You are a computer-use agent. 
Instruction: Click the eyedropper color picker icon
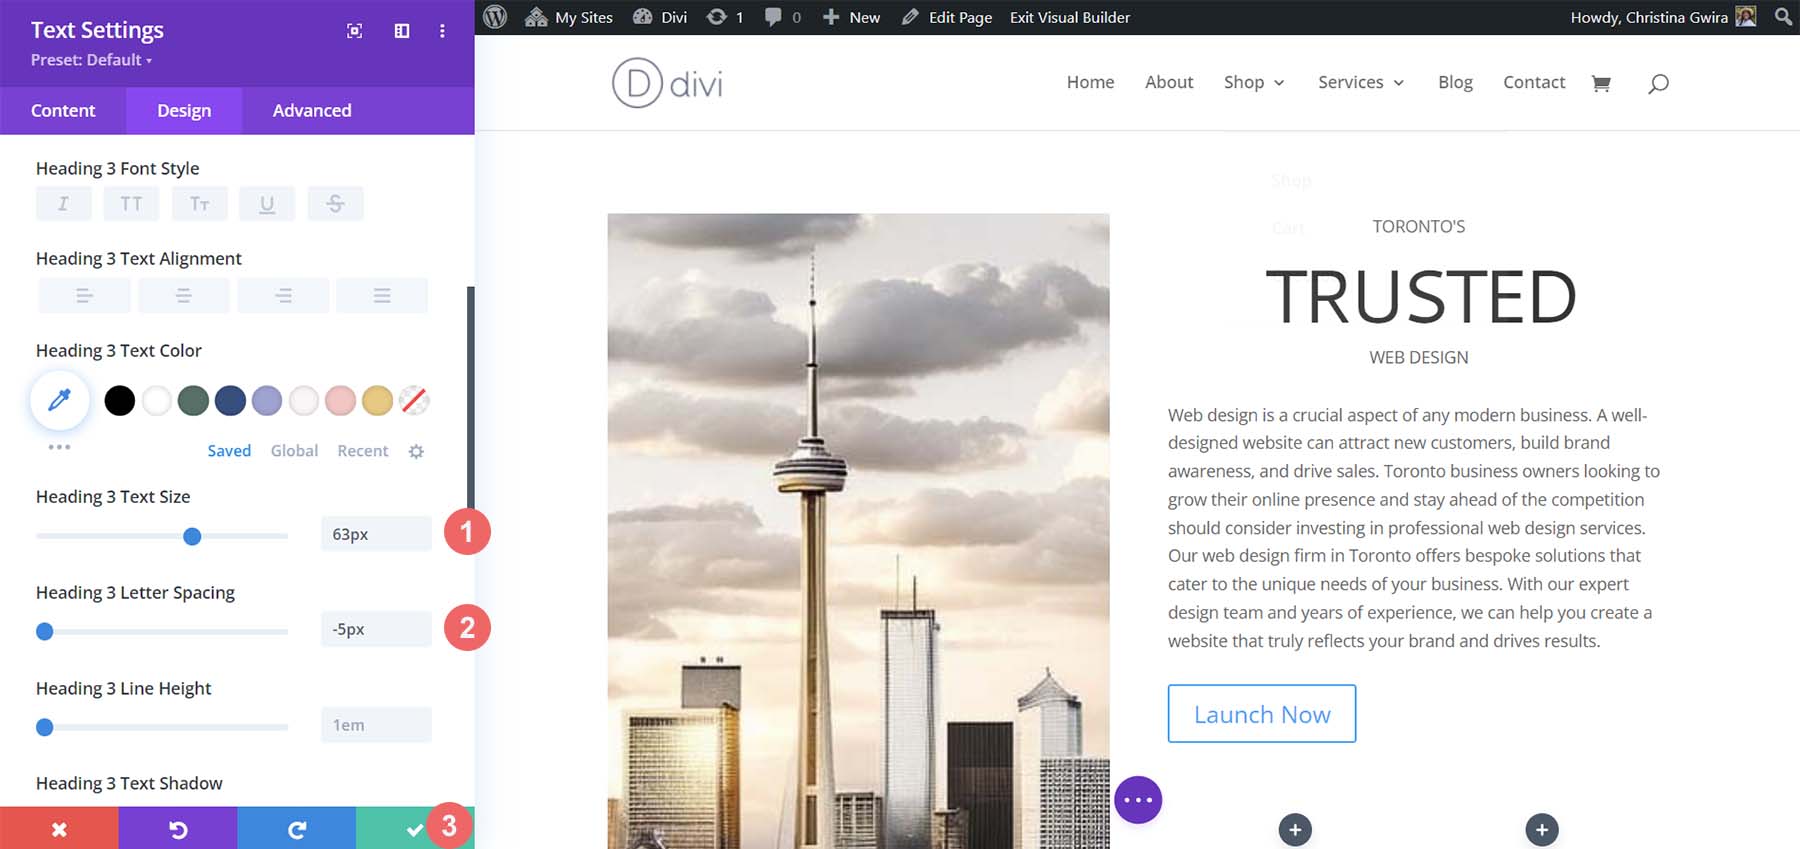point(60,401)
